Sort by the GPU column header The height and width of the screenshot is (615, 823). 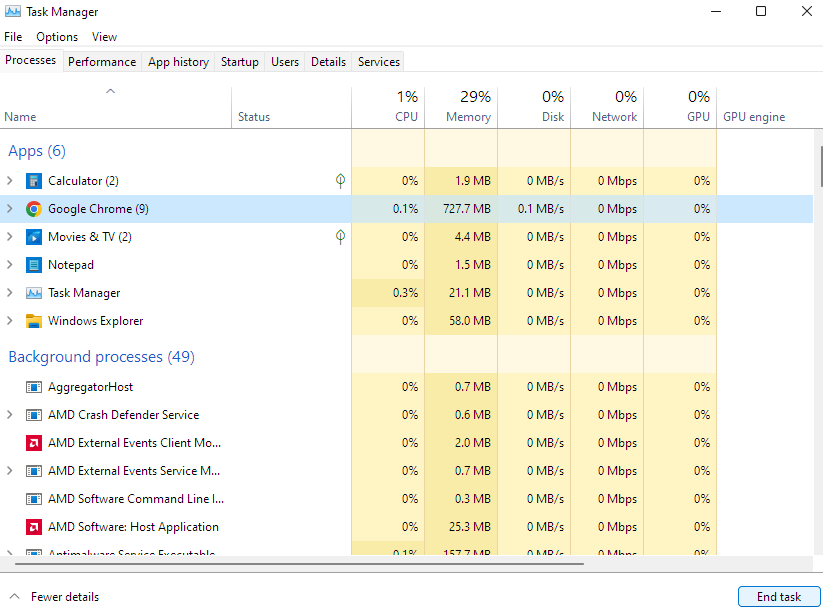click(680, 108)
